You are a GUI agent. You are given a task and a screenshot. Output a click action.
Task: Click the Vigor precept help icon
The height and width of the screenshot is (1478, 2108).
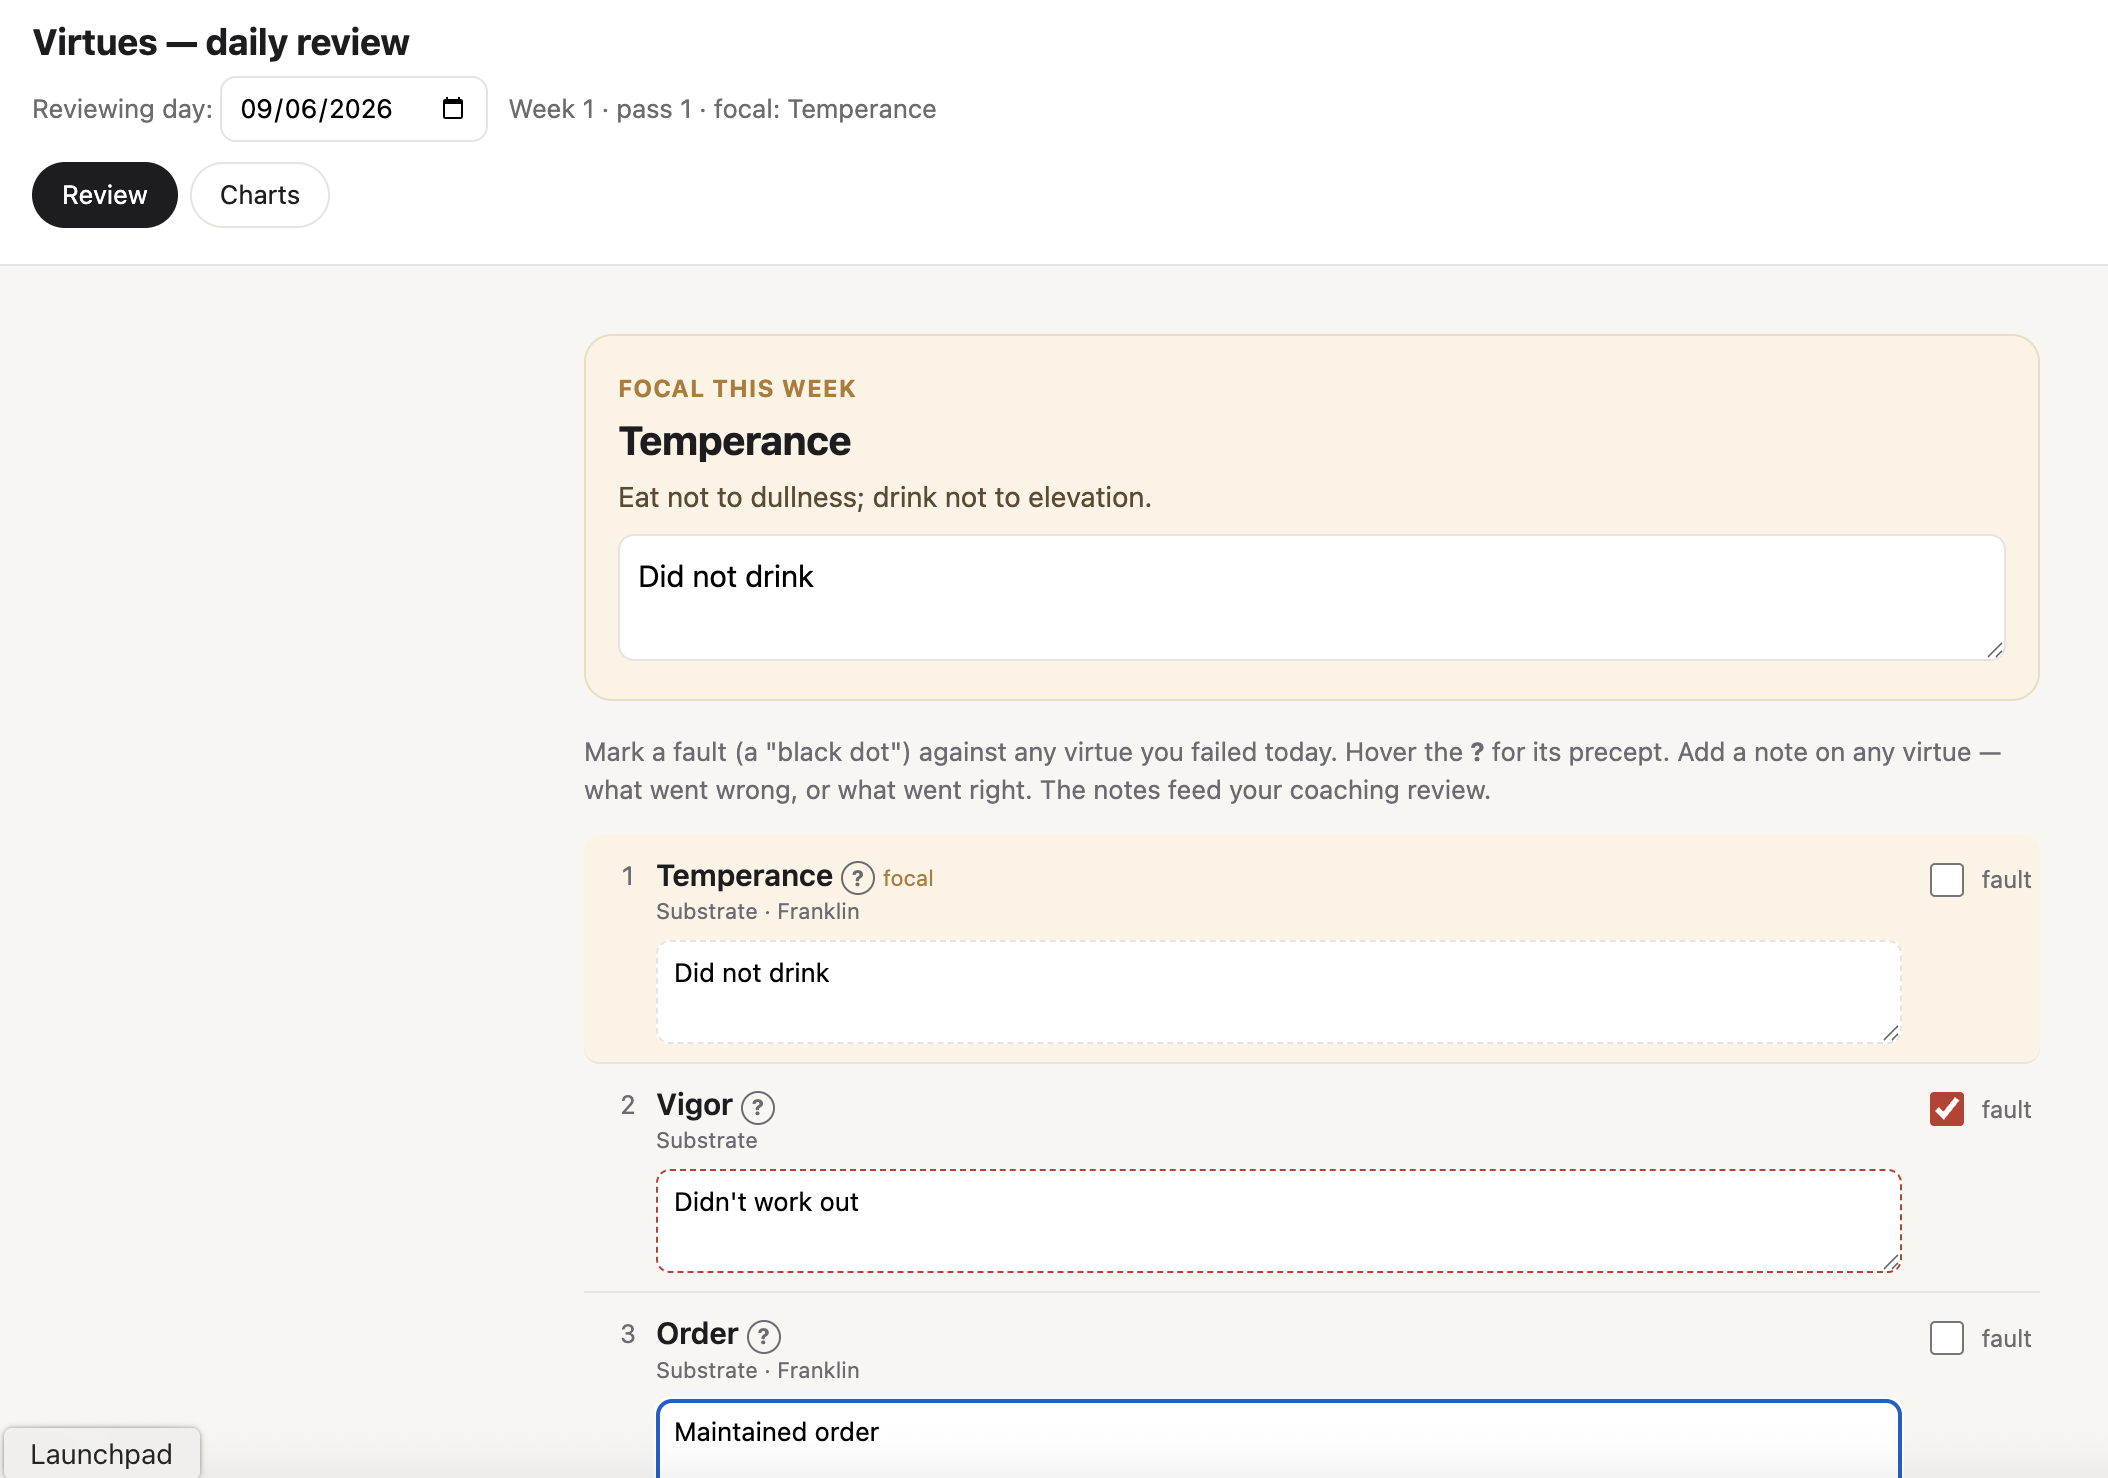758,1107
